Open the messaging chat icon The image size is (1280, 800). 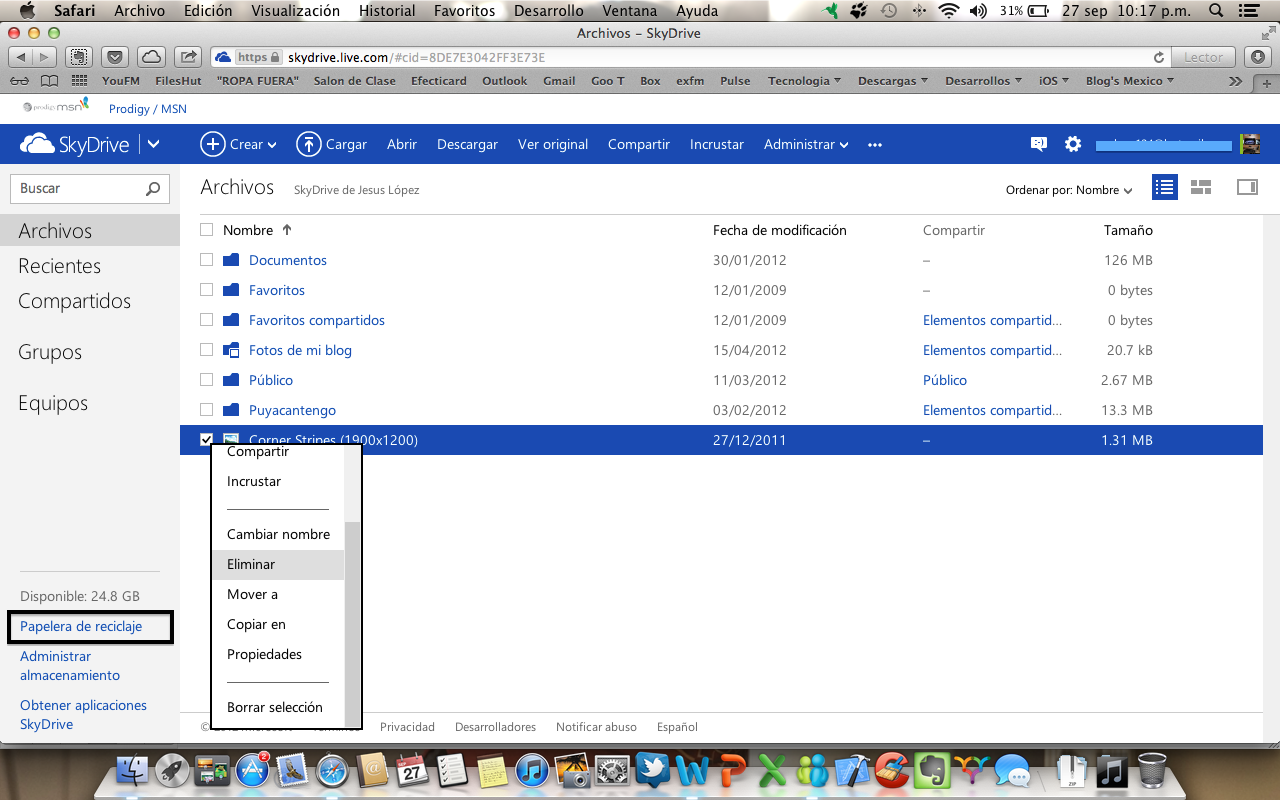tap(1039, 144)
